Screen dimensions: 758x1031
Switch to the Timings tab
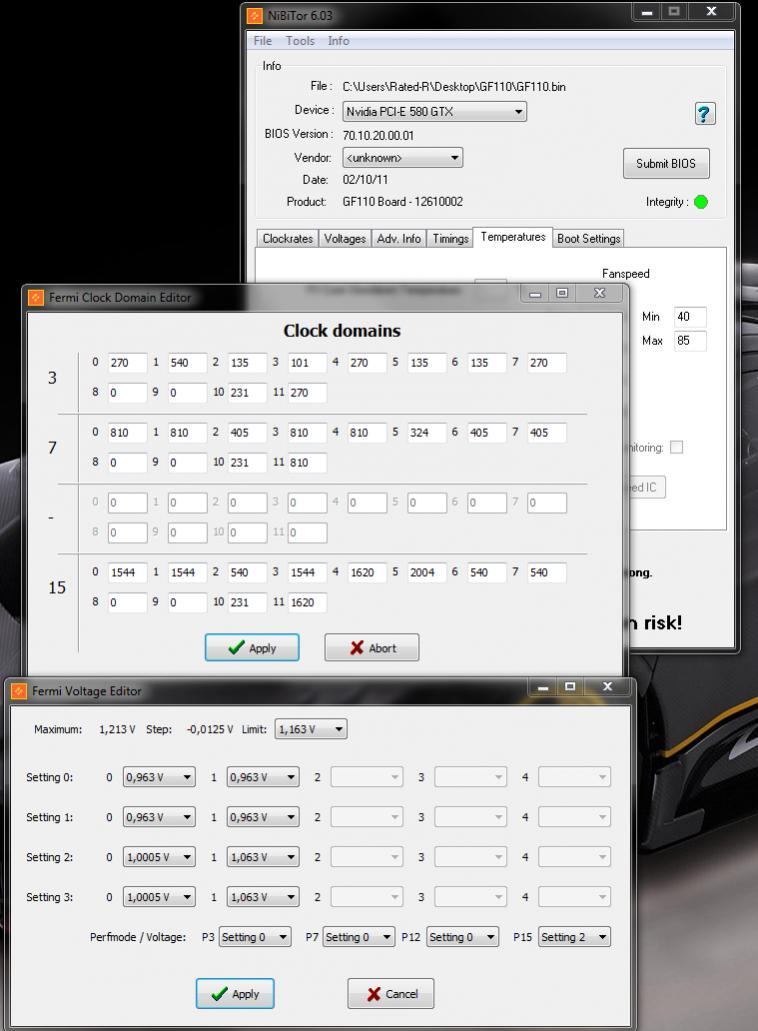tap(450, 239)
